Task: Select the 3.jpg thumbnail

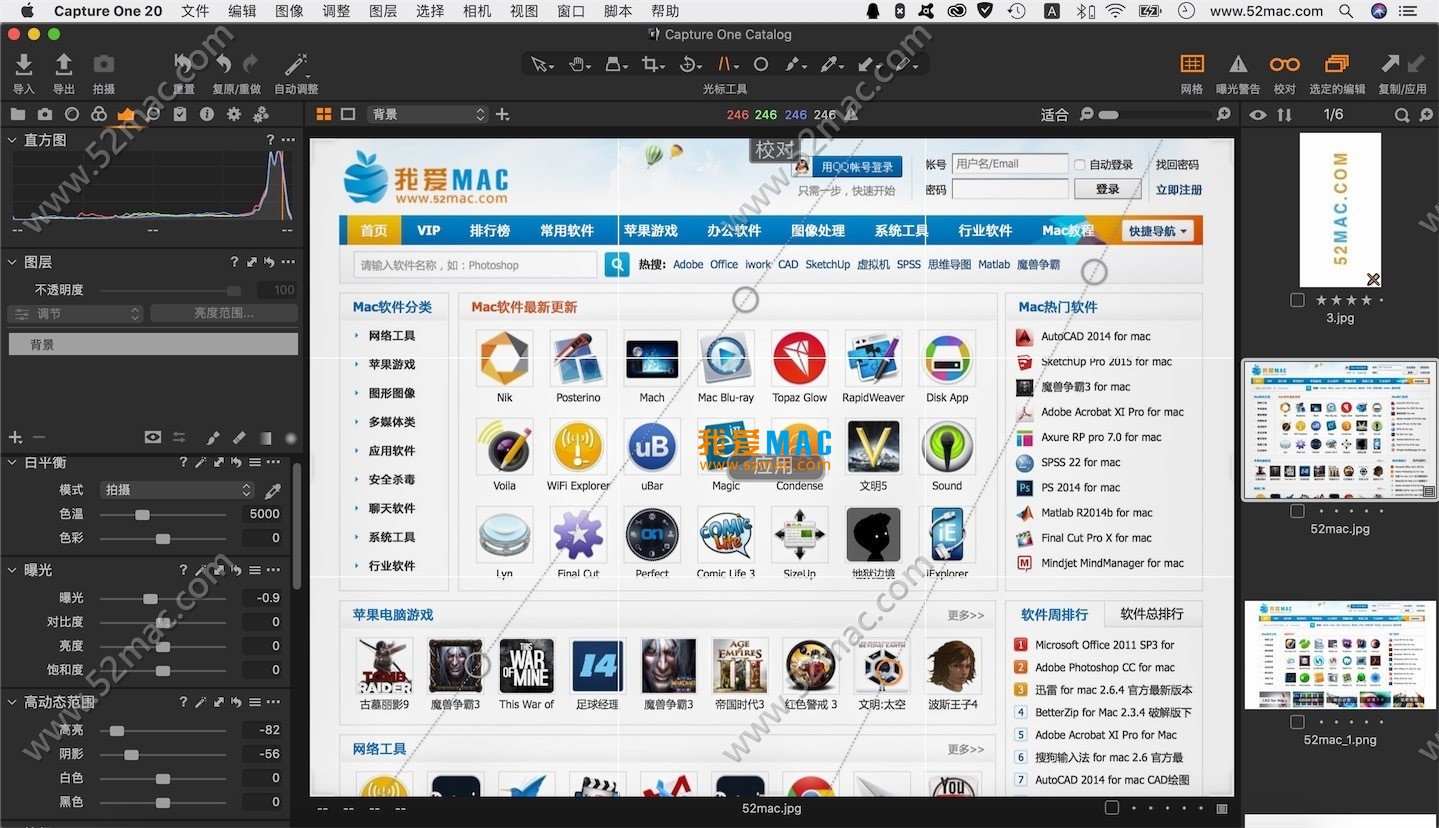Action: click(x=1340, y=210)
